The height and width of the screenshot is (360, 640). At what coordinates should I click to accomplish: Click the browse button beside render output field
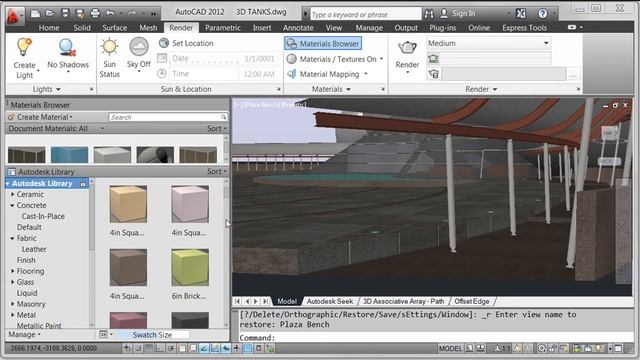click(x=573, y=75)
